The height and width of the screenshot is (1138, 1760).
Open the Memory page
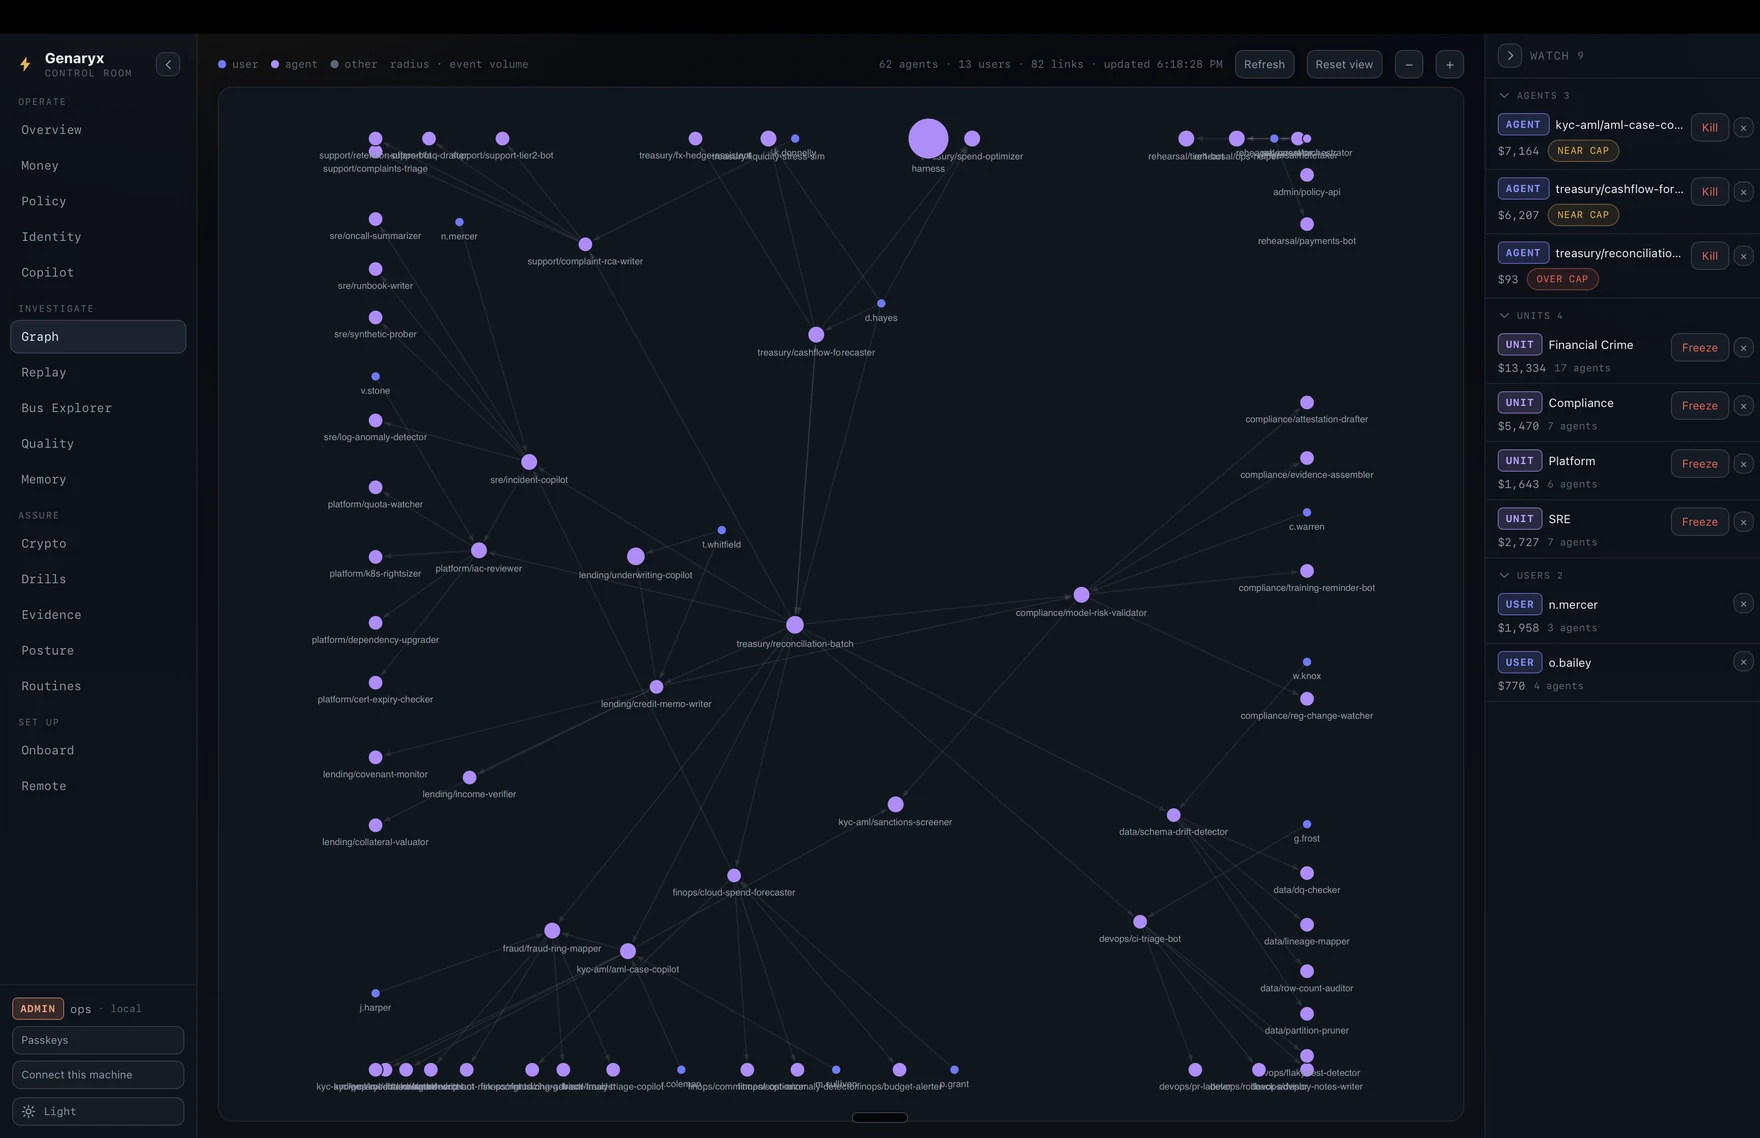point(98,479)
